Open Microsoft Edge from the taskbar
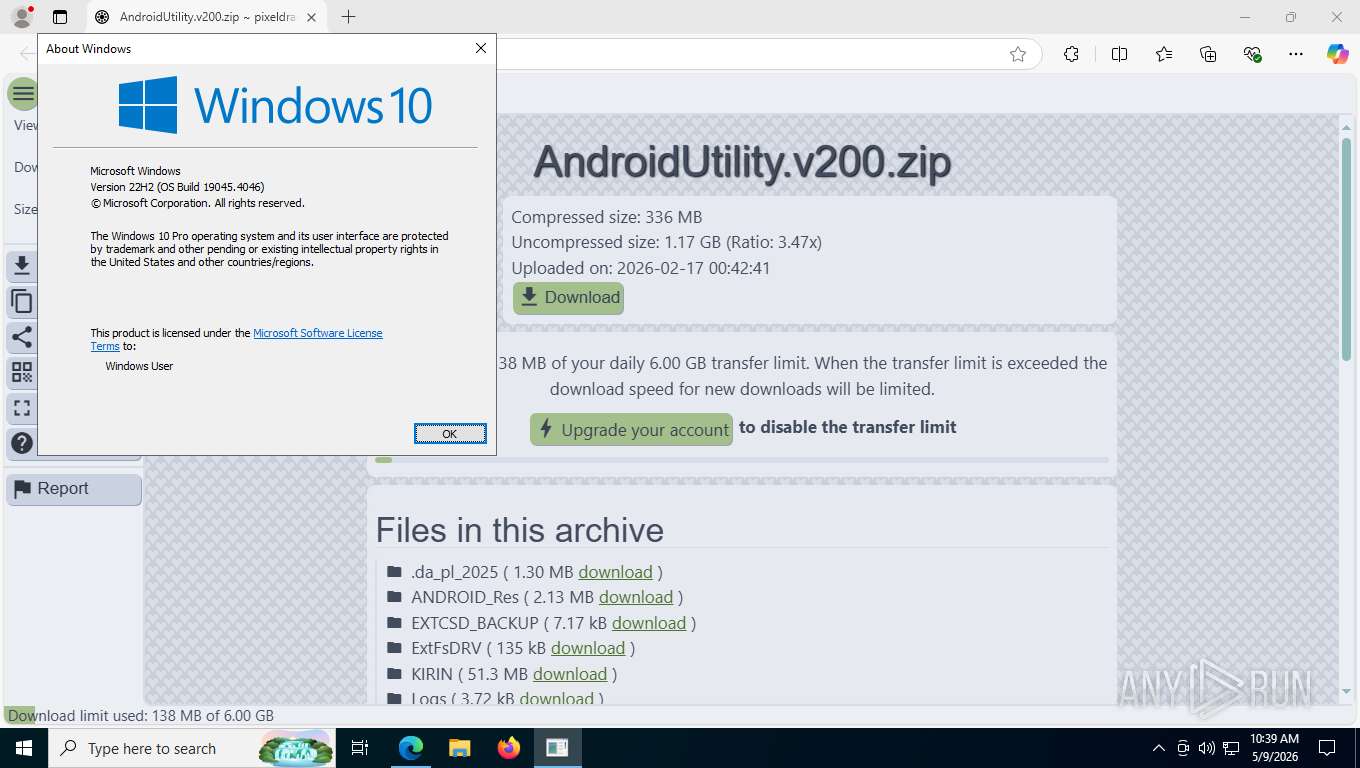Image resolution: width=1360 pixels, height=768 pixels. click(x=410, y=748)
